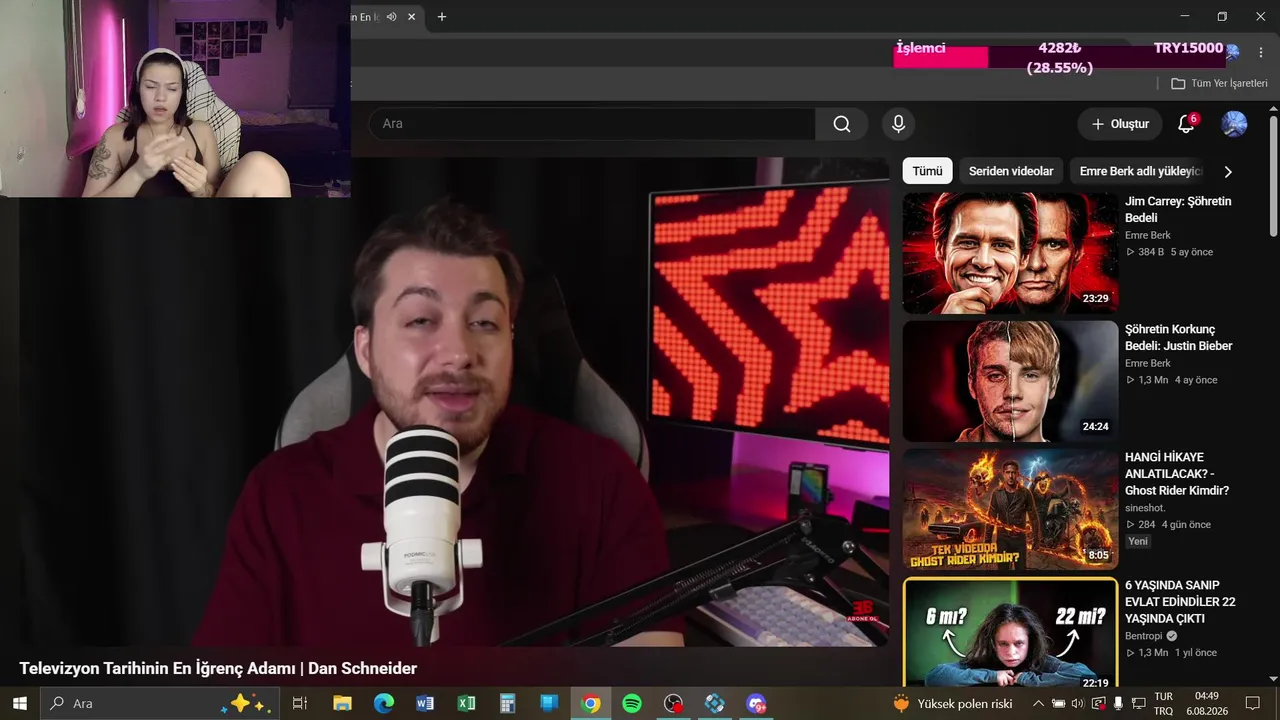Expand the hidden system tray icons chevron

(1038, 703)
